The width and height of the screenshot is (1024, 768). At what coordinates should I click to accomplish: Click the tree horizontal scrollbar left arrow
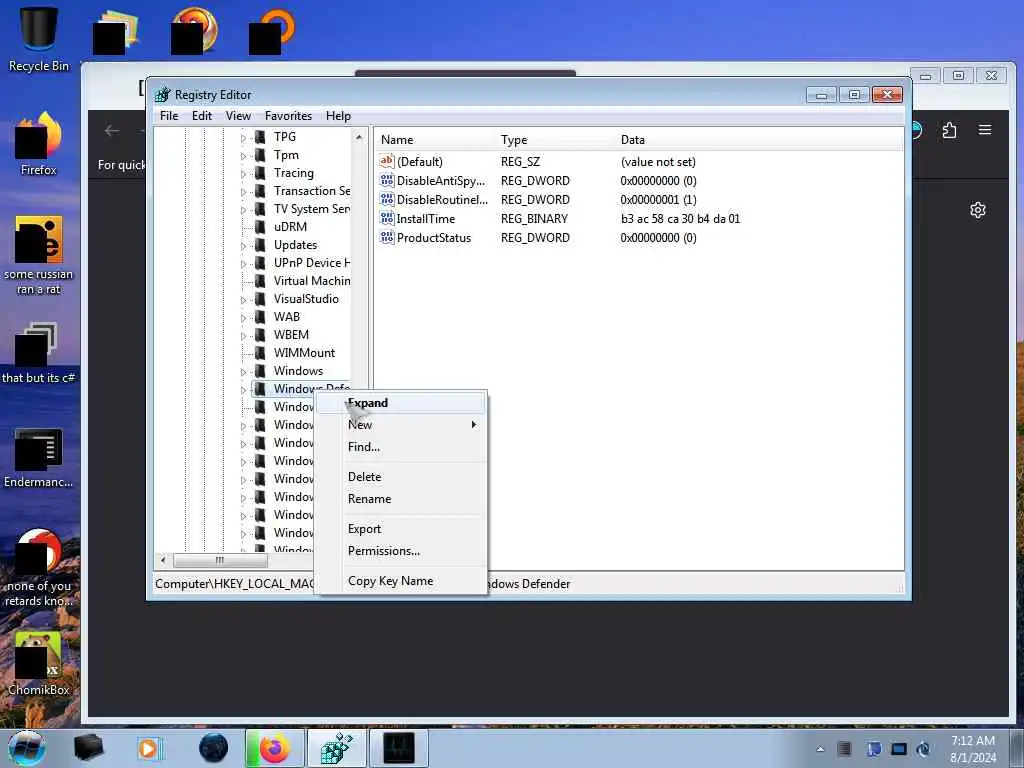pos(163,560)
